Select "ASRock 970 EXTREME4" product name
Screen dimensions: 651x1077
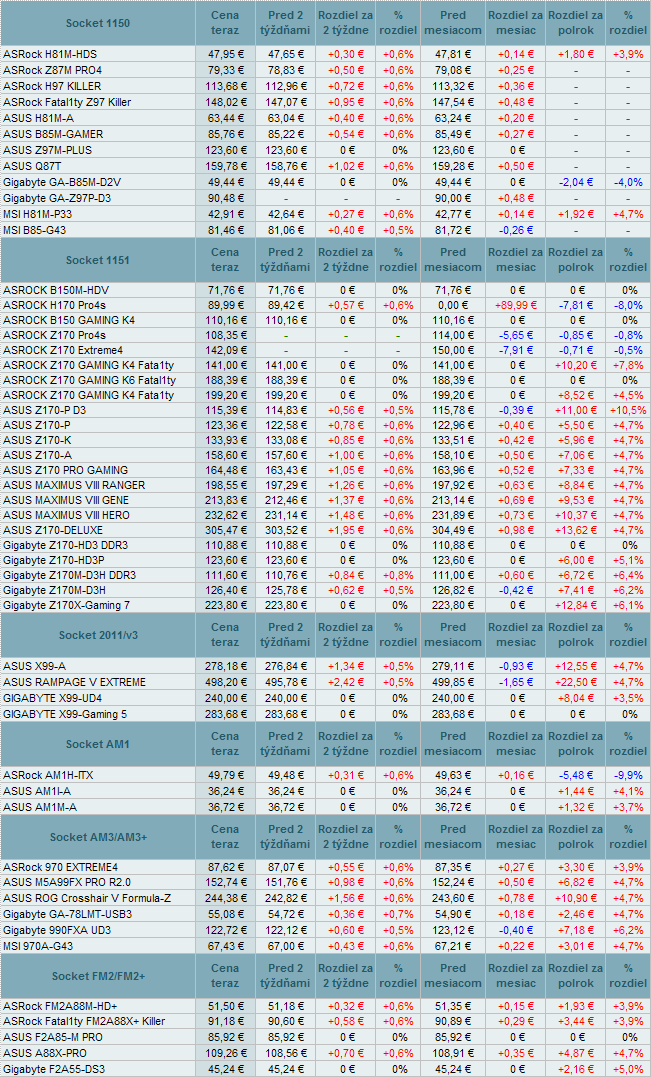tap(60, 867)
